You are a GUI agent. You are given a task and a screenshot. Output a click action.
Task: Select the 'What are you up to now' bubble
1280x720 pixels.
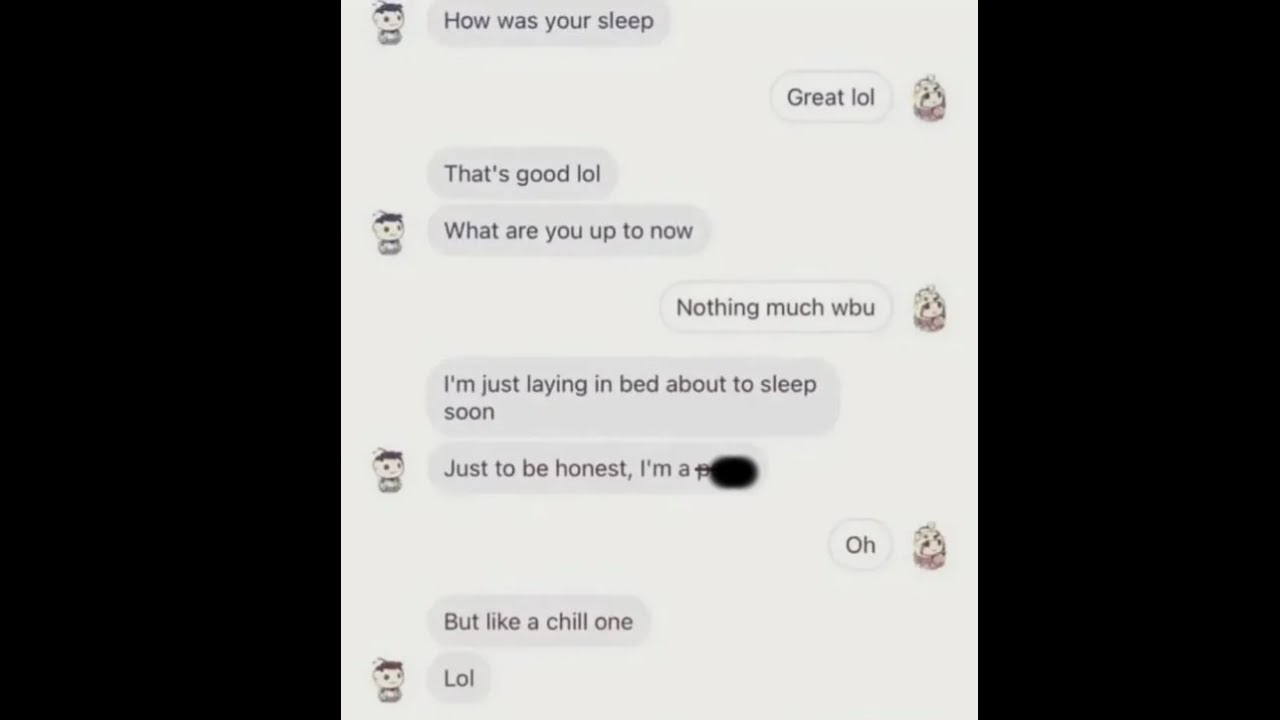568,231
